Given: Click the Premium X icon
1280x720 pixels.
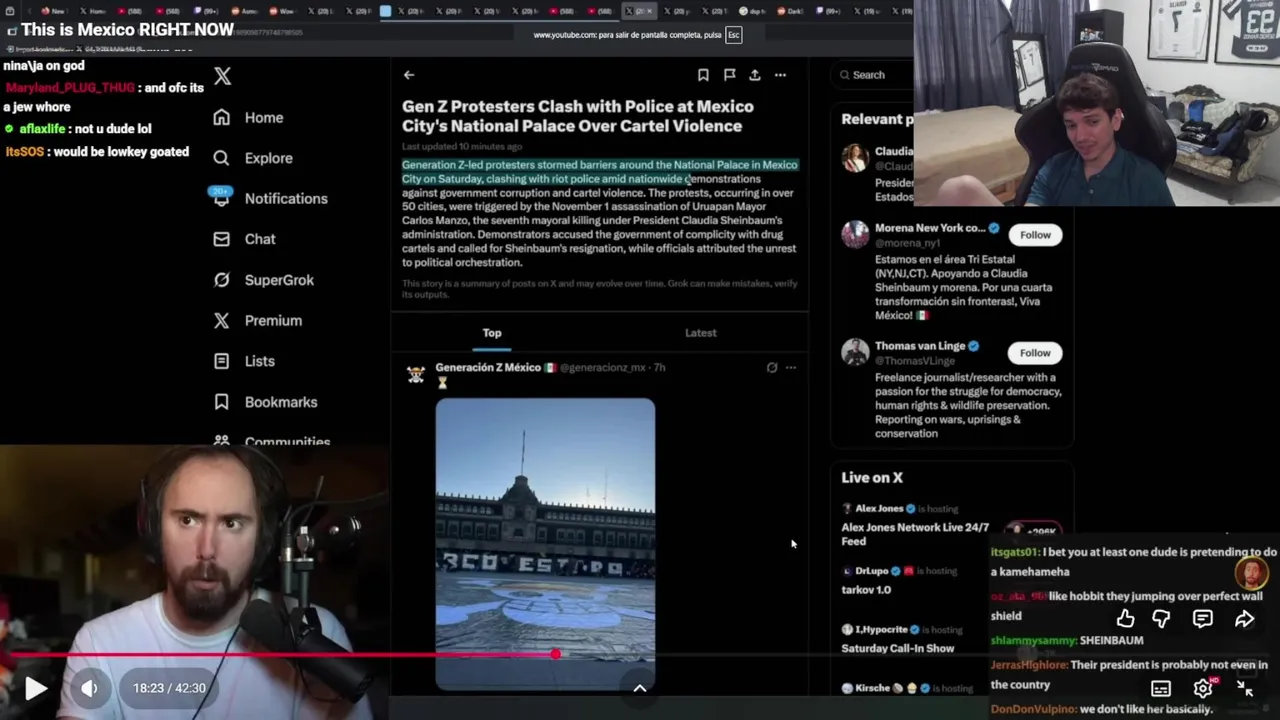Looking at the screenshot, I should pos(222,320).
